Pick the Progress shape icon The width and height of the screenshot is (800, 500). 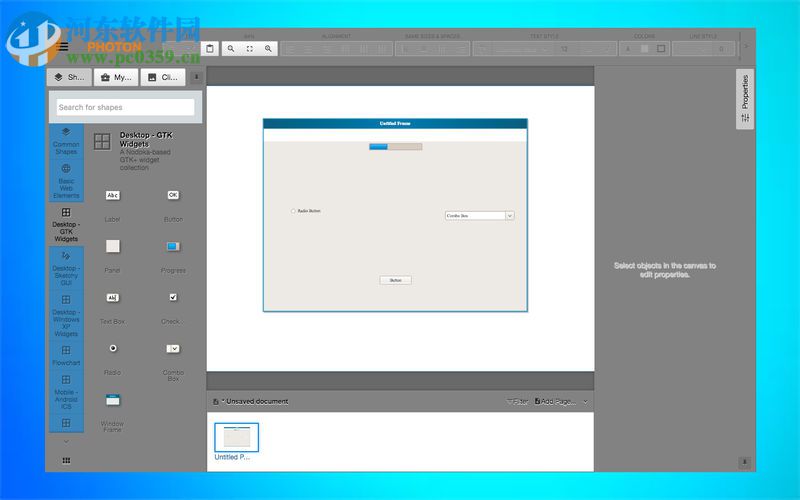pos(173,246)
